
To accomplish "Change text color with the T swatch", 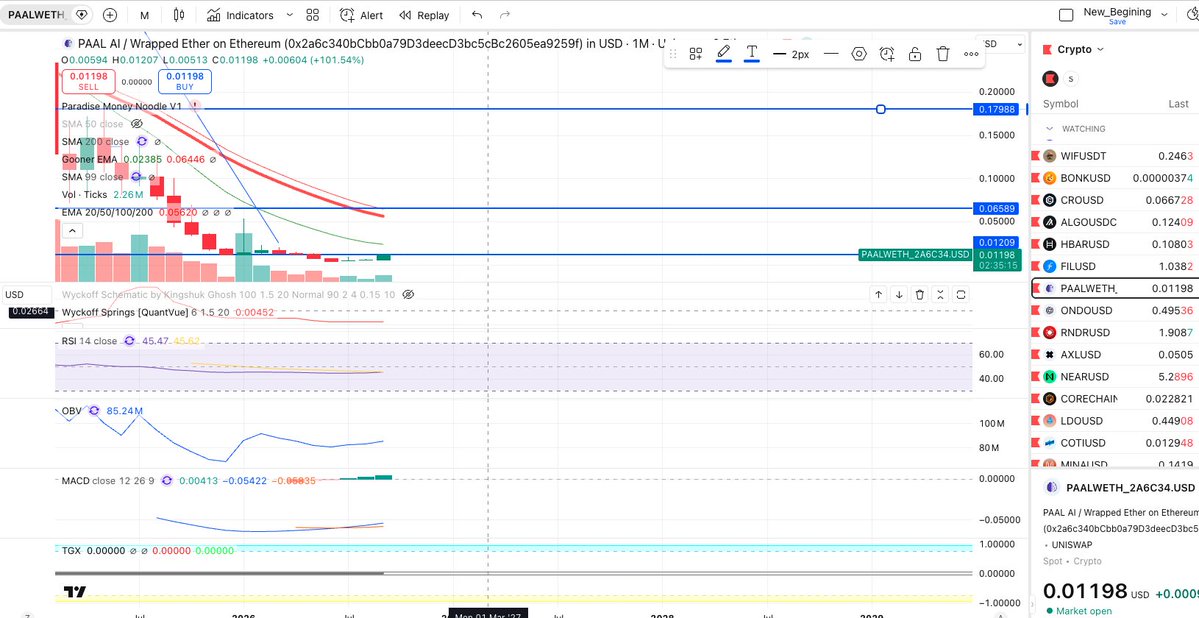I will click(752, 54).
